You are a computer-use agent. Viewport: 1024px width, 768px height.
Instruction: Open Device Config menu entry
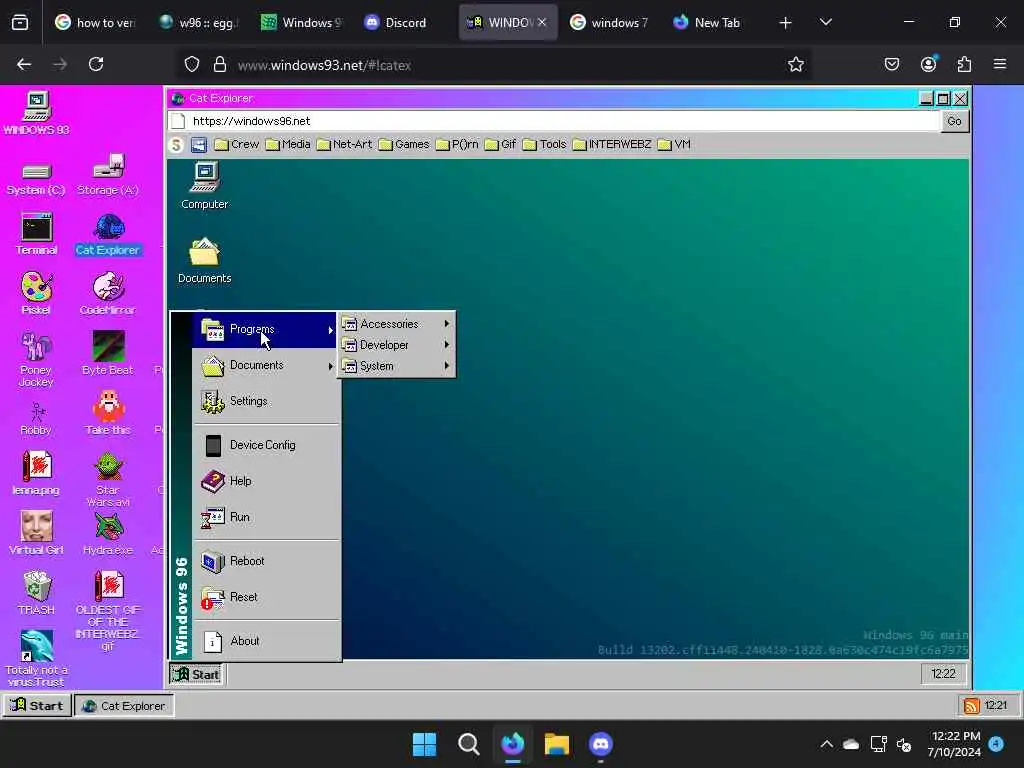point(266,445)
